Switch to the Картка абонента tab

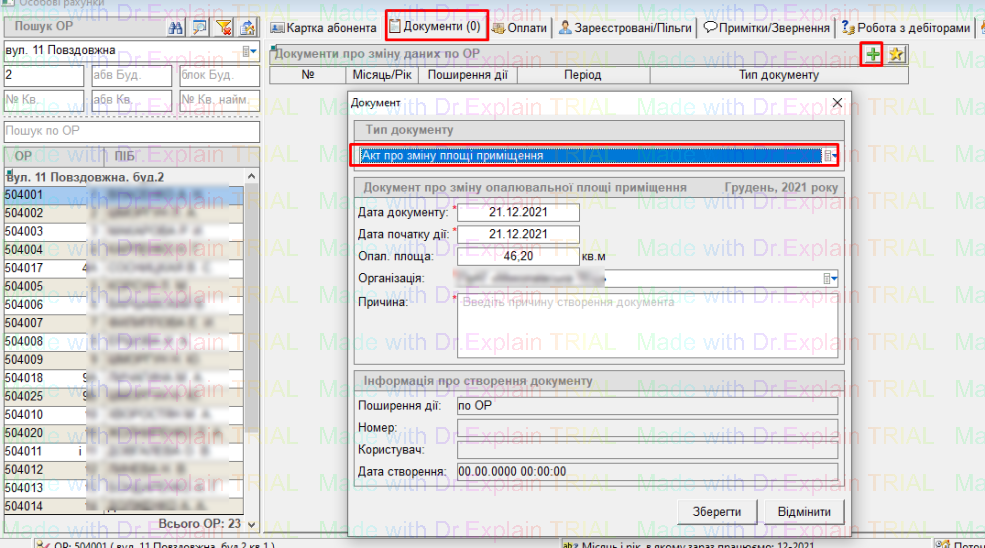(324, 28)
